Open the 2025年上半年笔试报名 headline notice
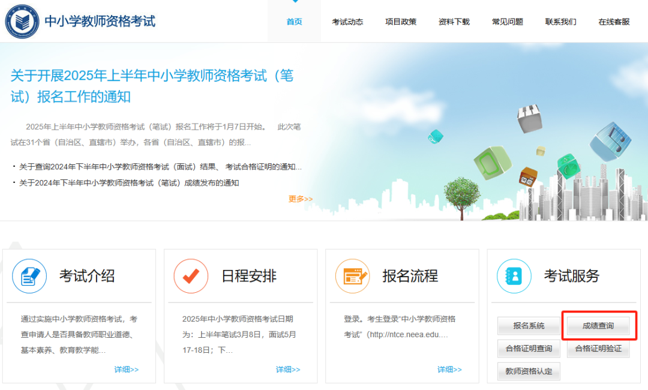The height and width of the screenshot is (390, 648). pyautogui.click(x=152, y=86)
